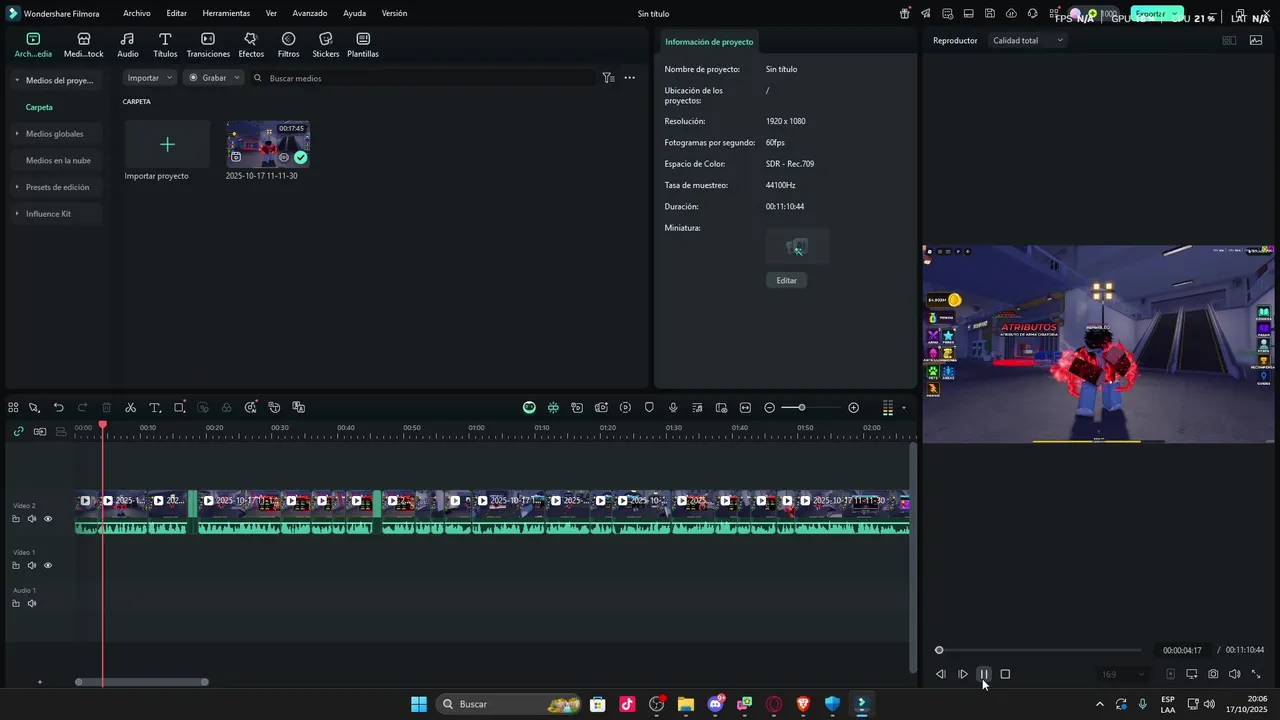Viewport: 1280px width, 720px height.
Task: Expand Presets de edición tree item
Action: tap(17, 187)
